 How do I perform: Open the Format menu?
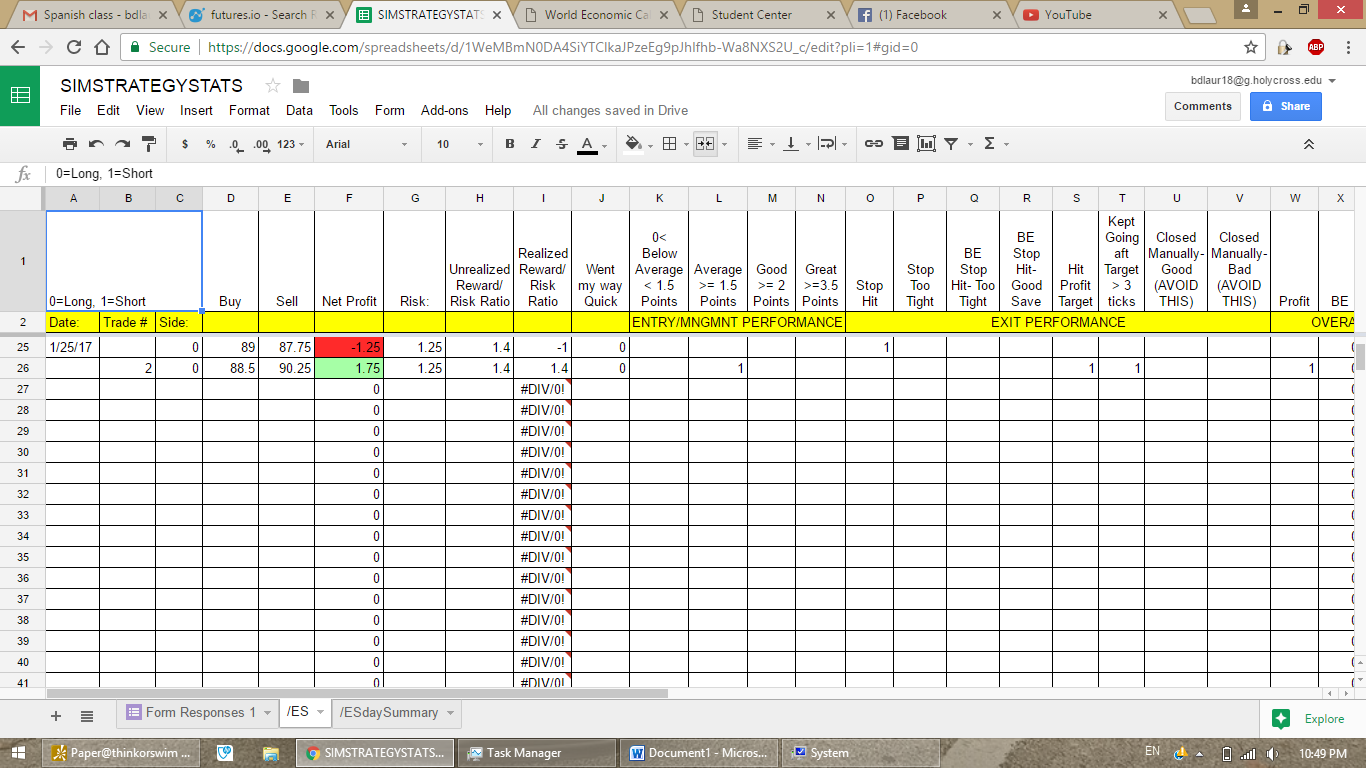coord(249,110)
